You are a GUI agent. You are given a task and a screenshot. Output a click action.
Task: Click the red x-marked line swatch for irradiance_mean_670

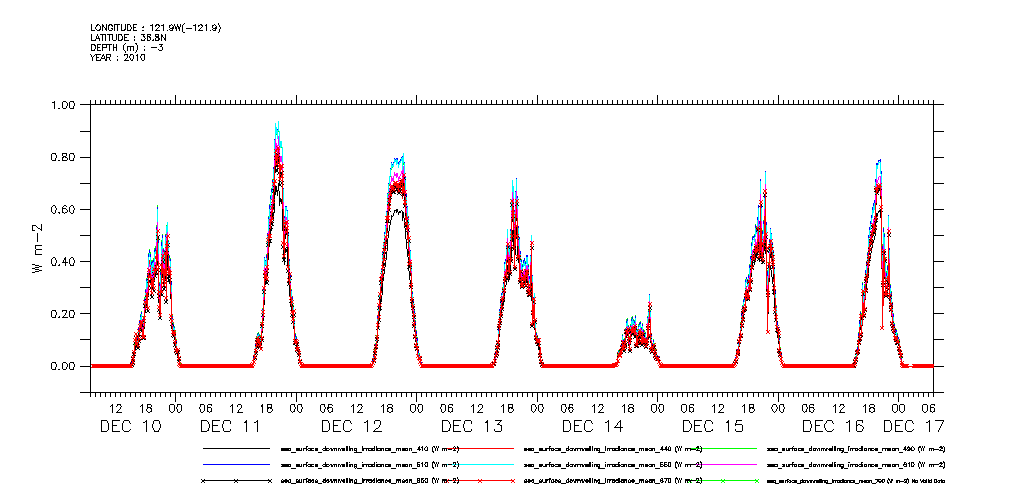click(479, 481)
